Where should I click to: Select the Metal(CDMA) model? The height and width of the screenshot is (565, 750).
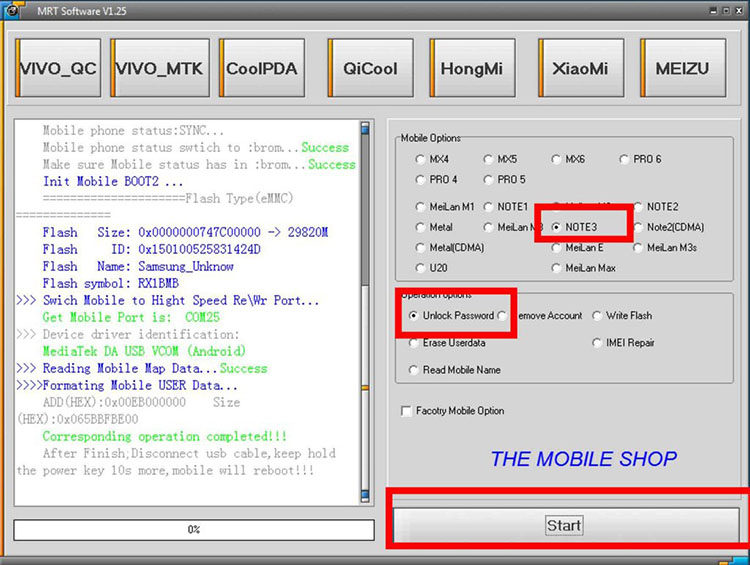(450, 247)
